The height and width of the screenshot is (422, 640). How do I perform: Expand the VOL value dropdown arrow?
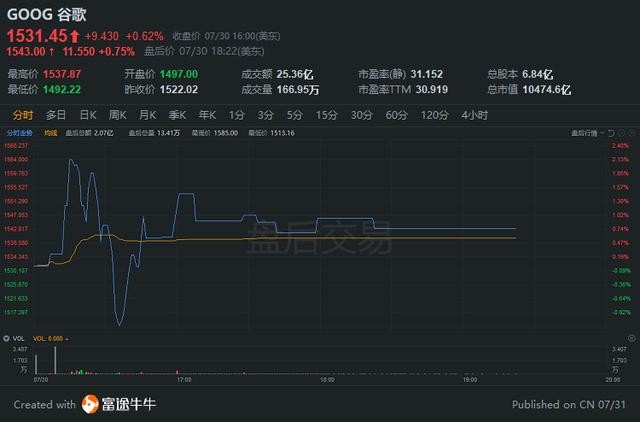pos(67,339)
